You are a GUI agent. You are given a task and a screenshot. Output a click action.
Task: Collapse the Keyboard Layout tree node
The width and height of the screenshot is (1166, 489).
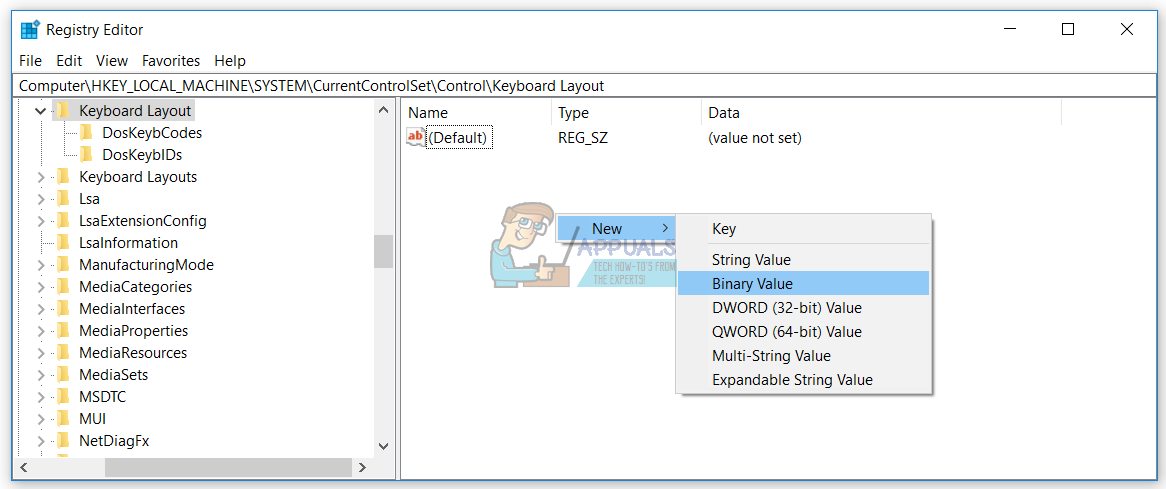[41, 111]
